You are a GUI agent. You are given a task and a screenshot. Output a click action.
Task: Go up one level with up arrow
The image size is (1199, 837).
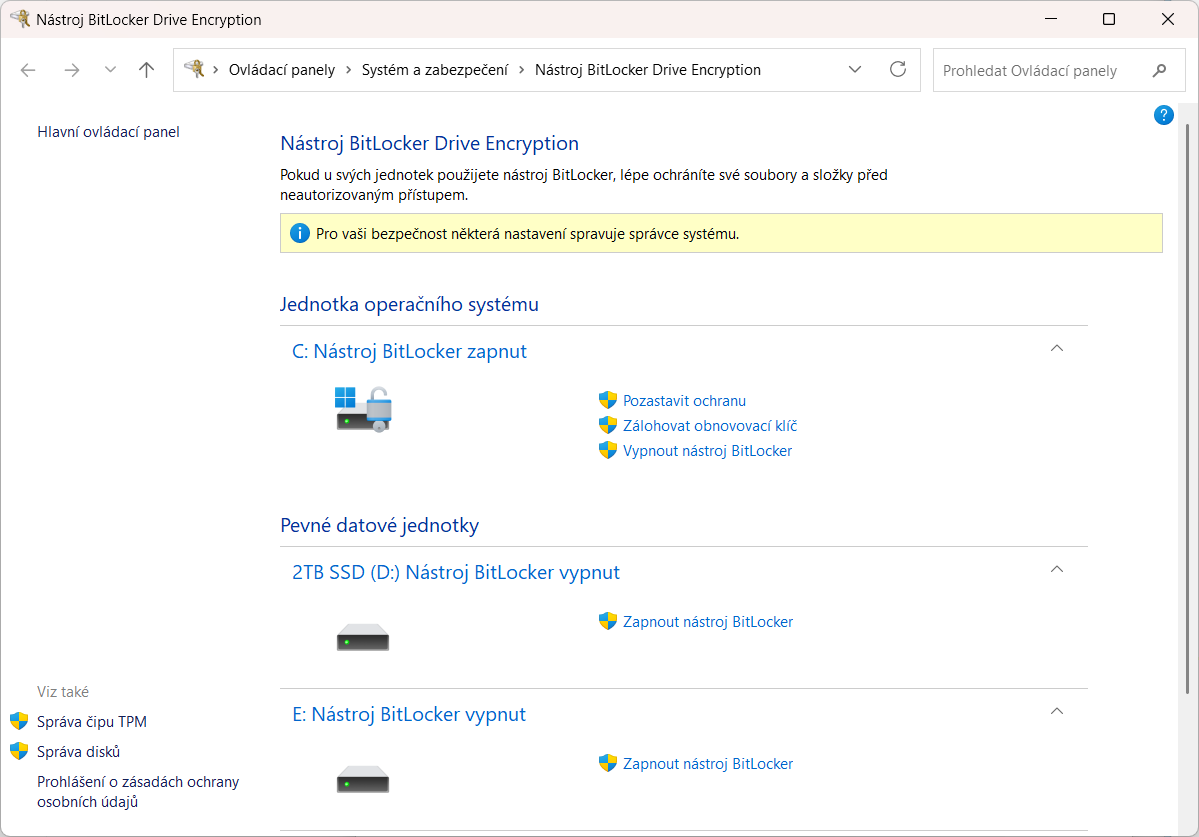(x=146, y=70)
